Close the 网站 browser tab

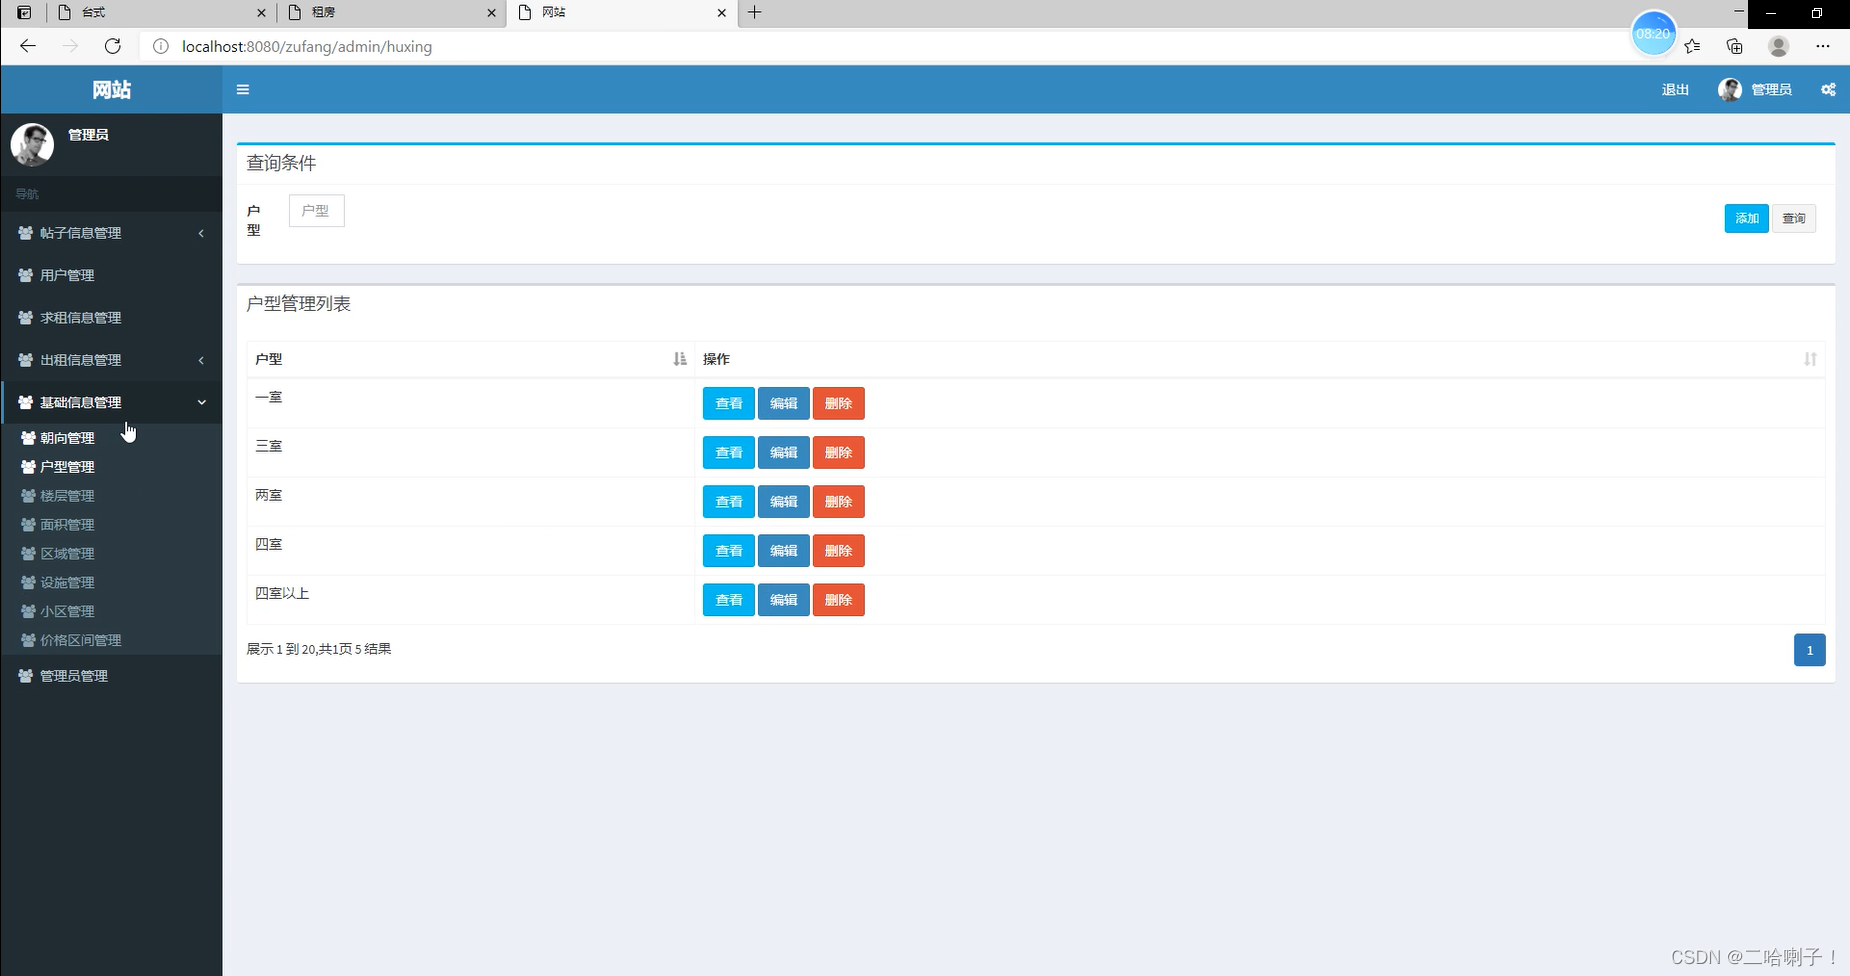tap(722, 13)
